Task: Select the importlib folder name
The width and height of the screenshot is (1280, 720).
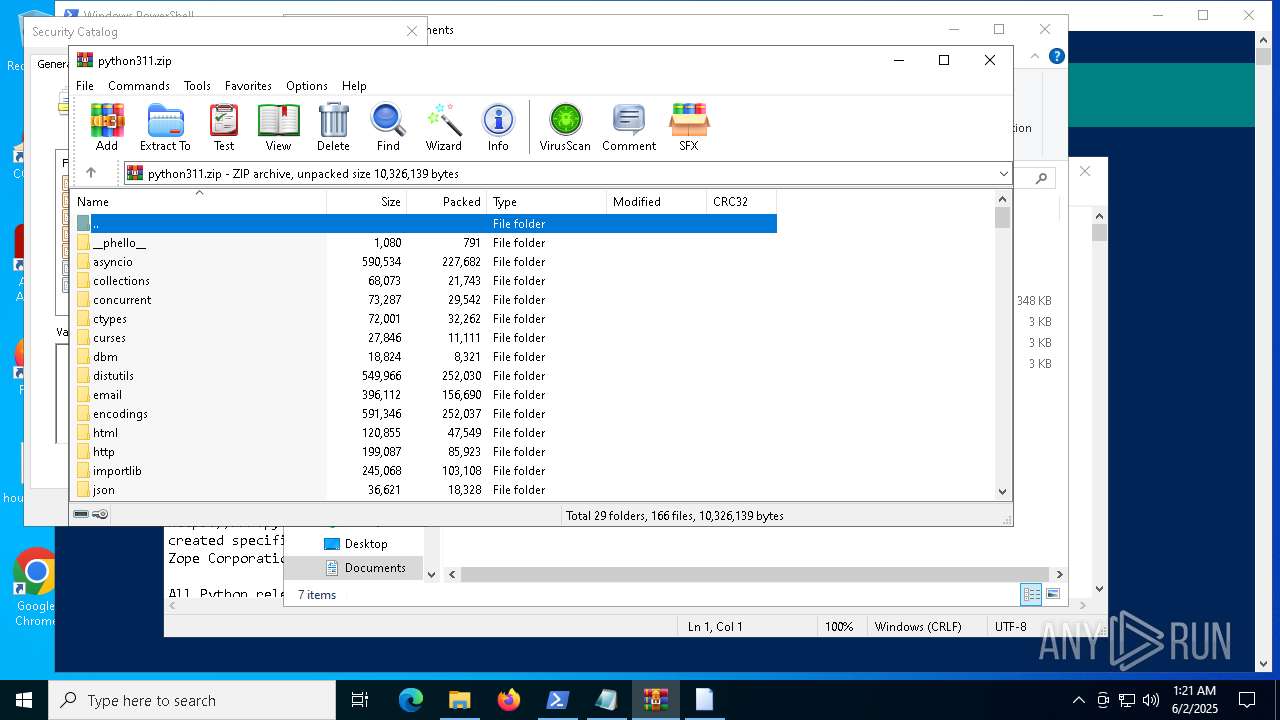Action: pos(117,471)
